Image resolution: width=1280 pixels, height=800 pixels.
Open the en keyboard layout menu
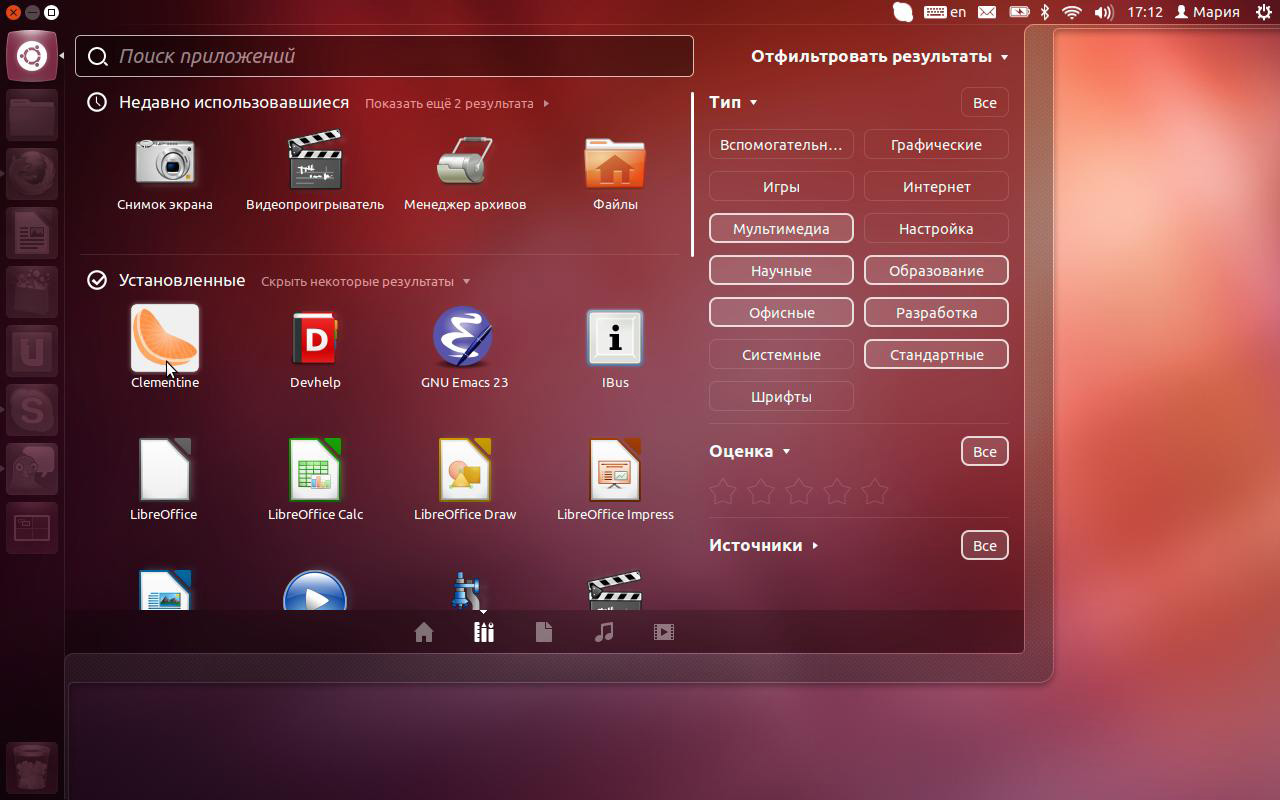point(946,12)
